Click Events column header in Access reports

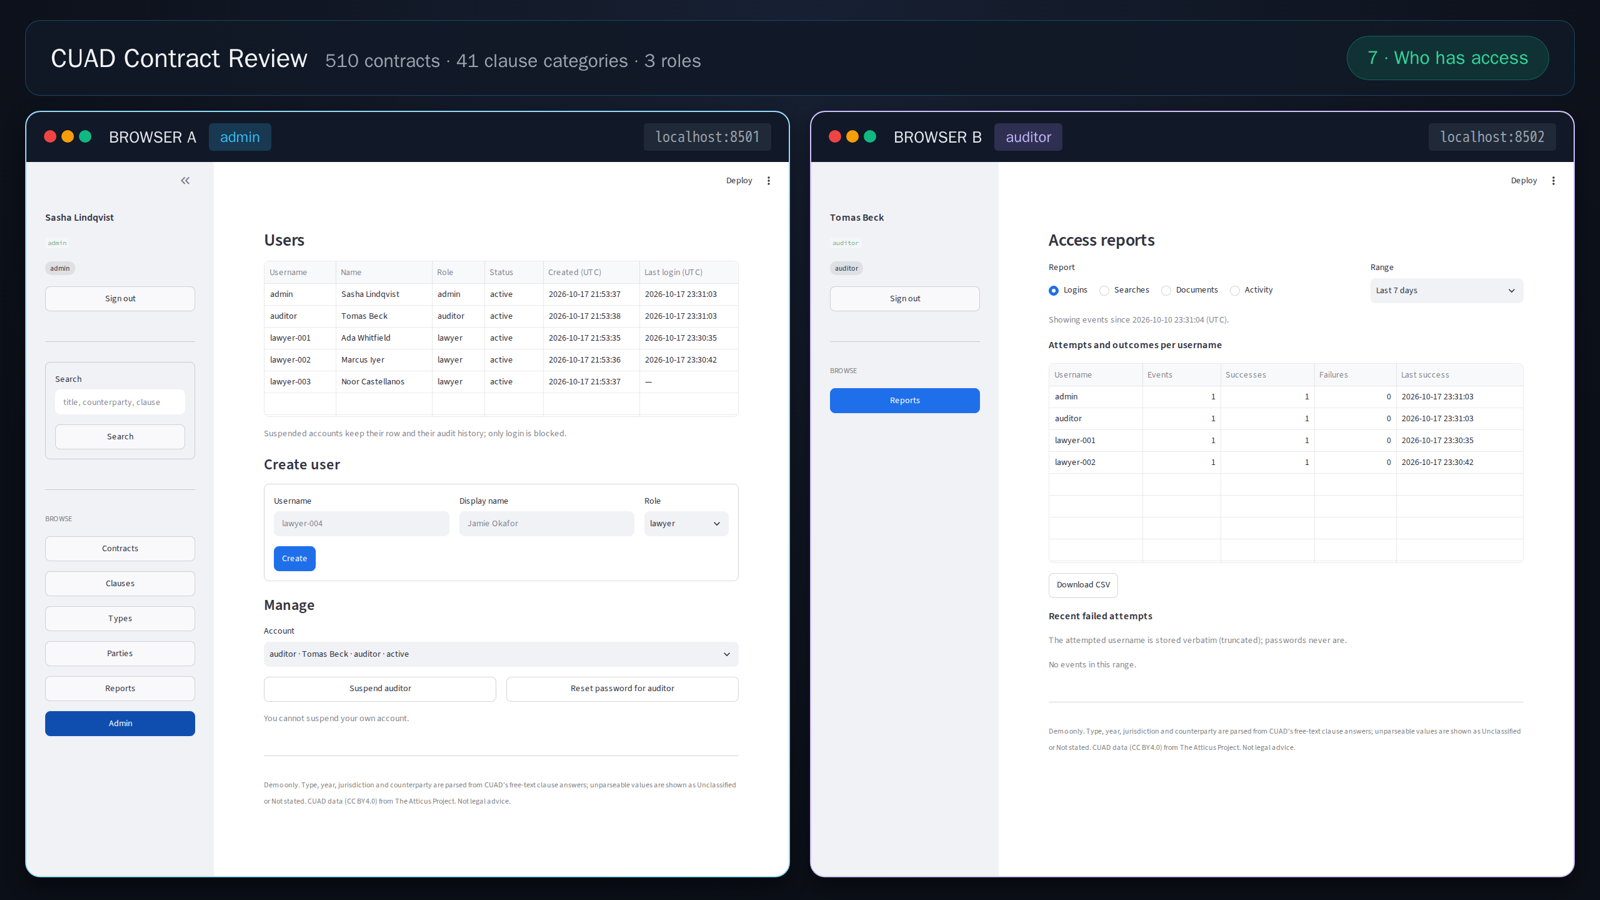(1181, 375)
